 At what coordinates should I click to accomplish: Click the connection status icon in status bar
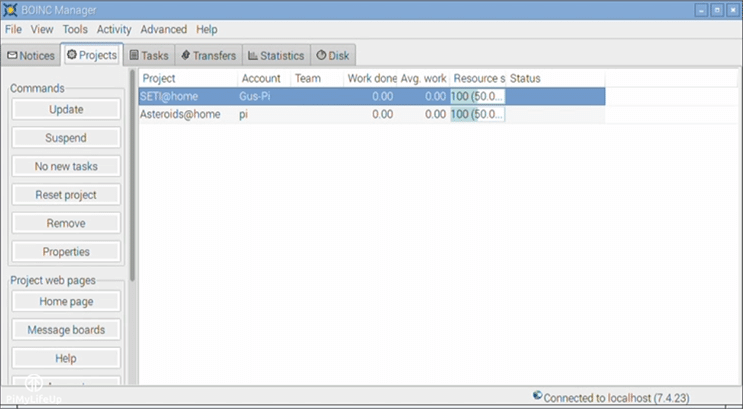(537, 395)
